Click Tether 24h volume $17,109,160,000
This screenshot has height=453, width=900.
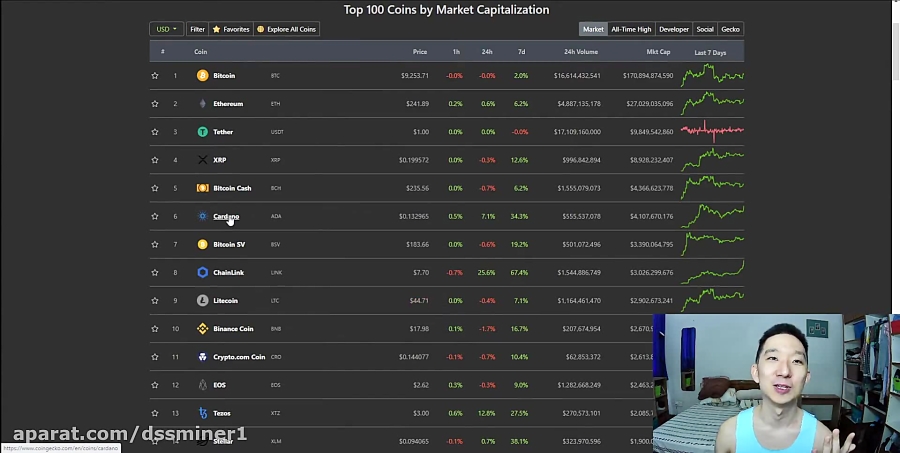click(577, 131)
